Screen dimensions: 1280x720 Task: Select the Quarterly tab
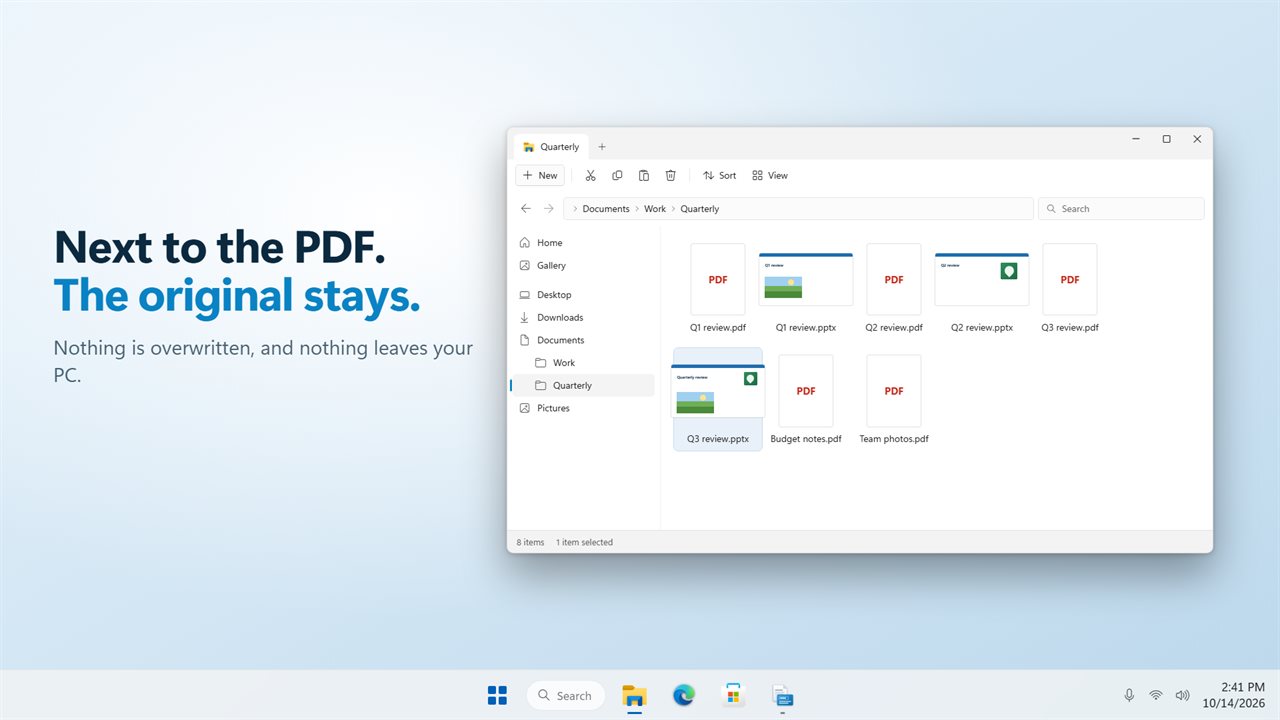[x=552, y=147]
